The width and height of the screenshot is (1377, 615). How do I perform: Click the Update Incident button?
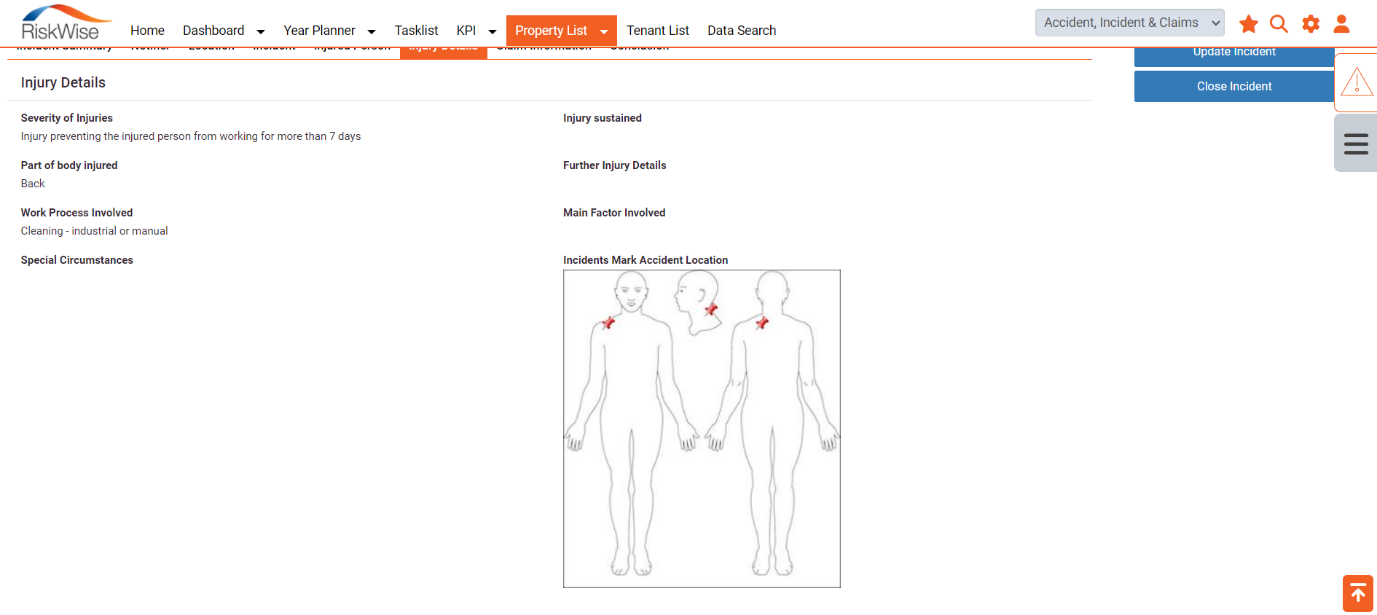pos(1234,56)
